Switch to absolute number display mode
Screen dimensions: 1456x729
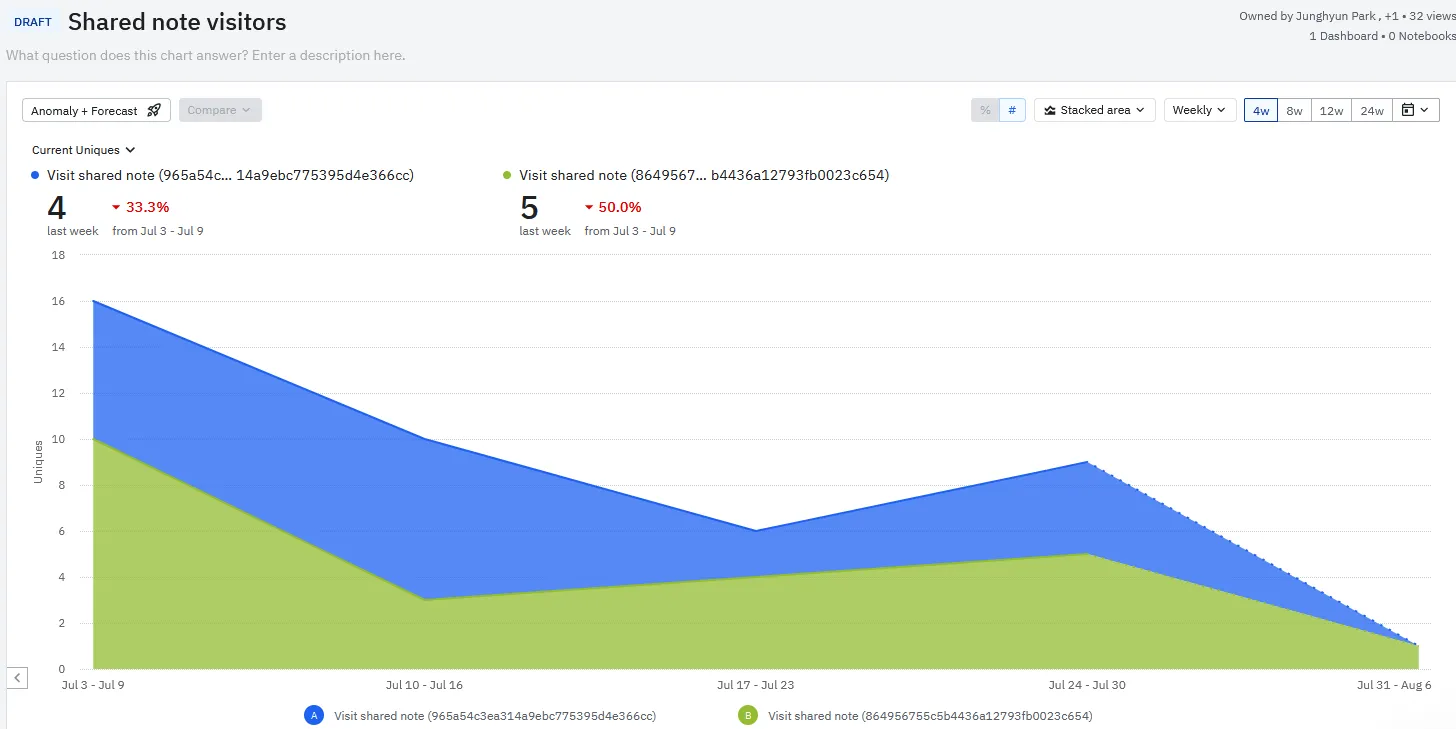[1012, 110]
